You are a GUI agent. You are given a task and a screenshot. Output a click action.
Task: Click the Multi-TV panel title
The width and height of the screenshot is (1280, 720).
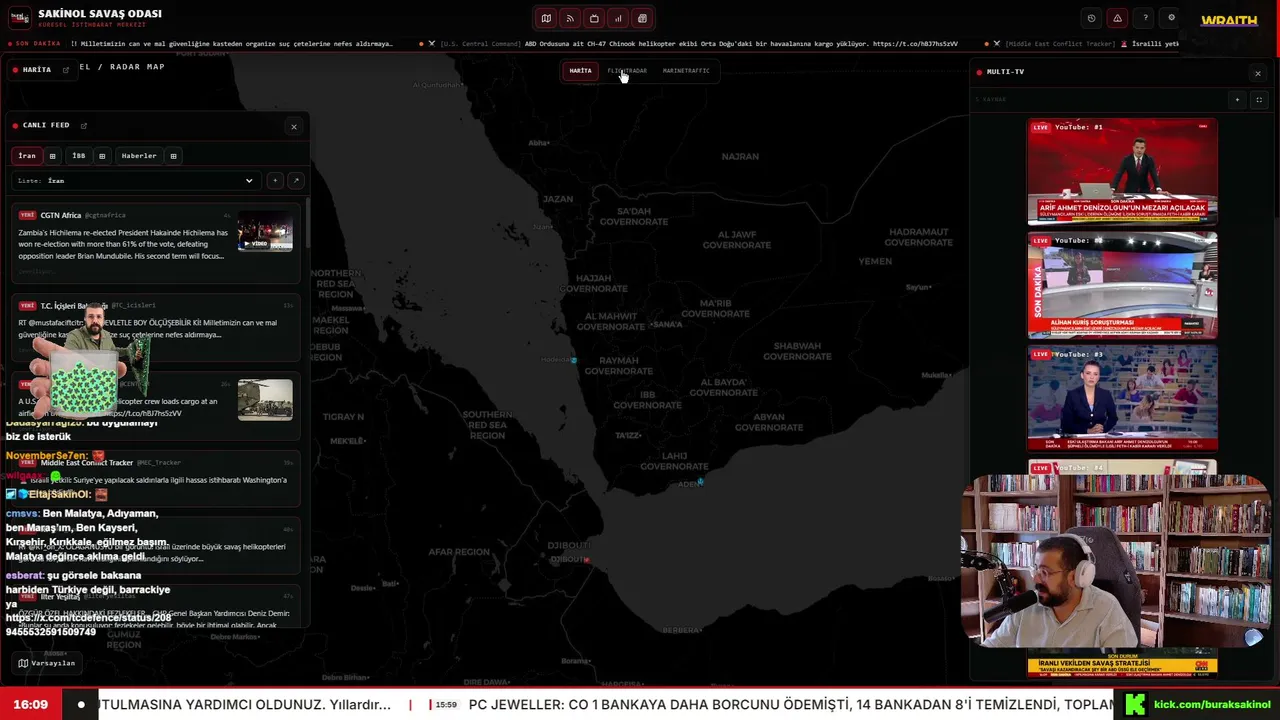1005,72
